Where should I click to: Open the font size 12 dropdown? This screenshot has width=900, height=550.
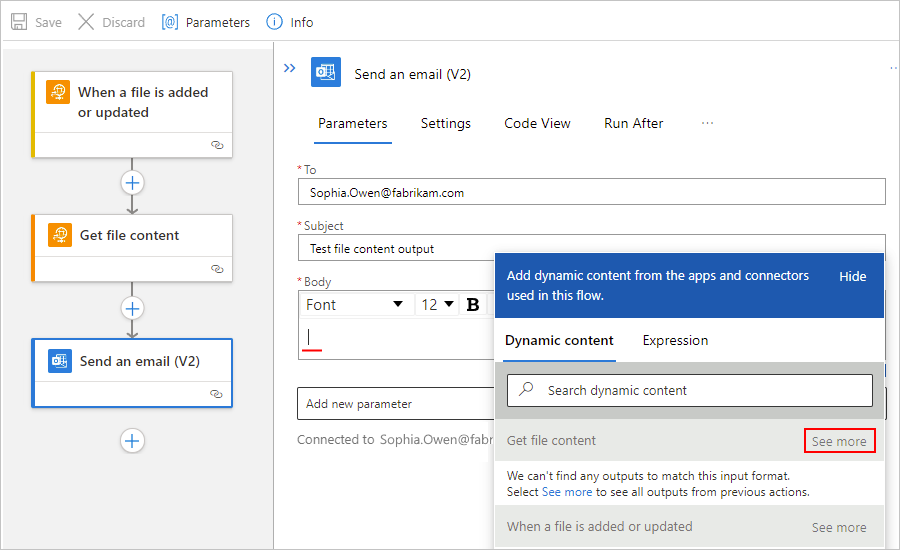pos(437,305)
